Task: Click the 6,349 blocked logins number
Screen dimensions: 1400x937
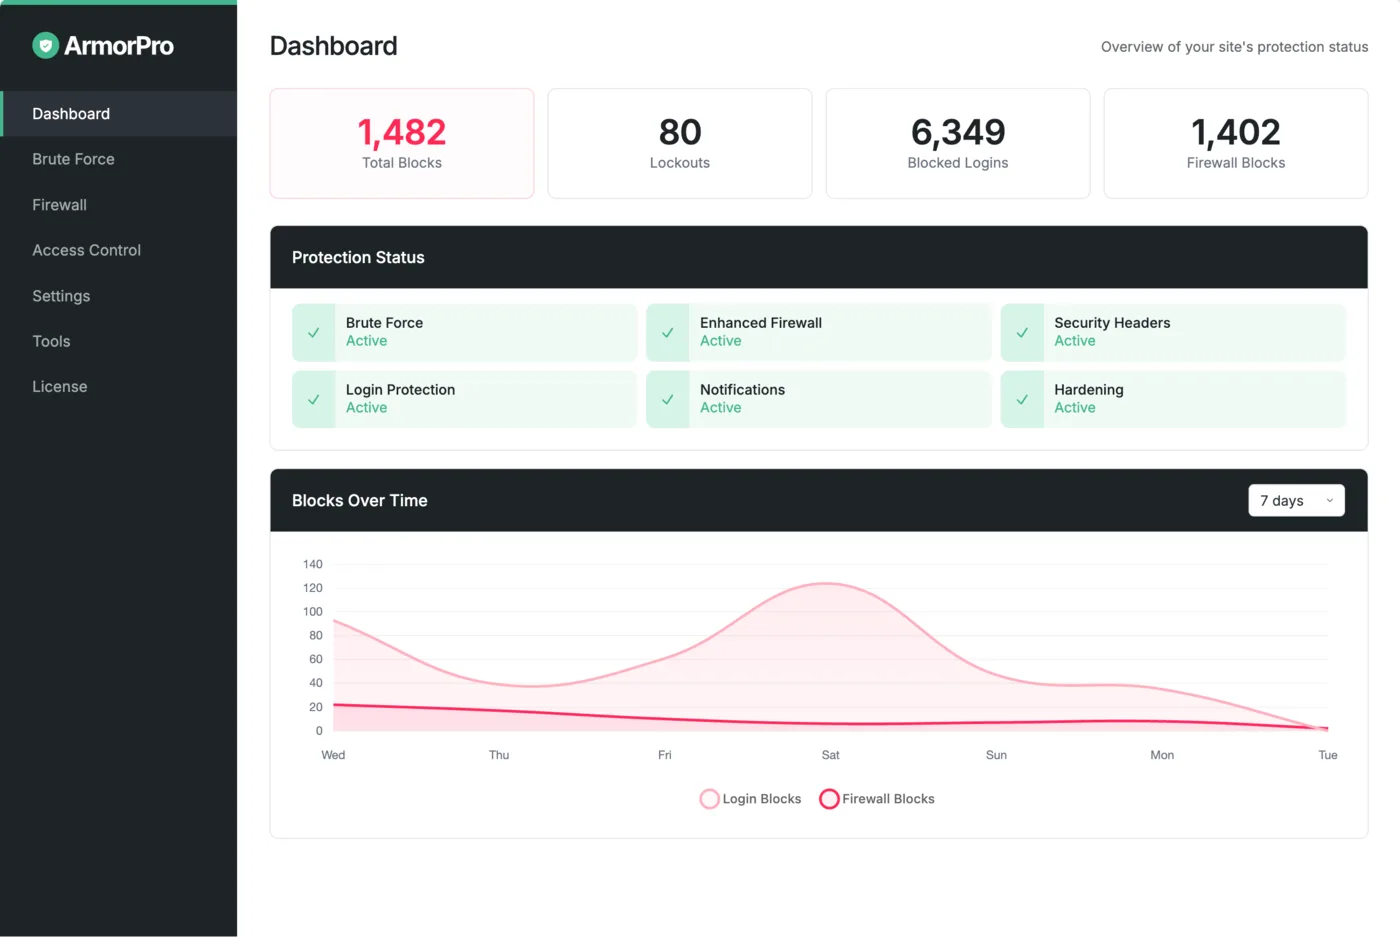Action: [958, 132]
